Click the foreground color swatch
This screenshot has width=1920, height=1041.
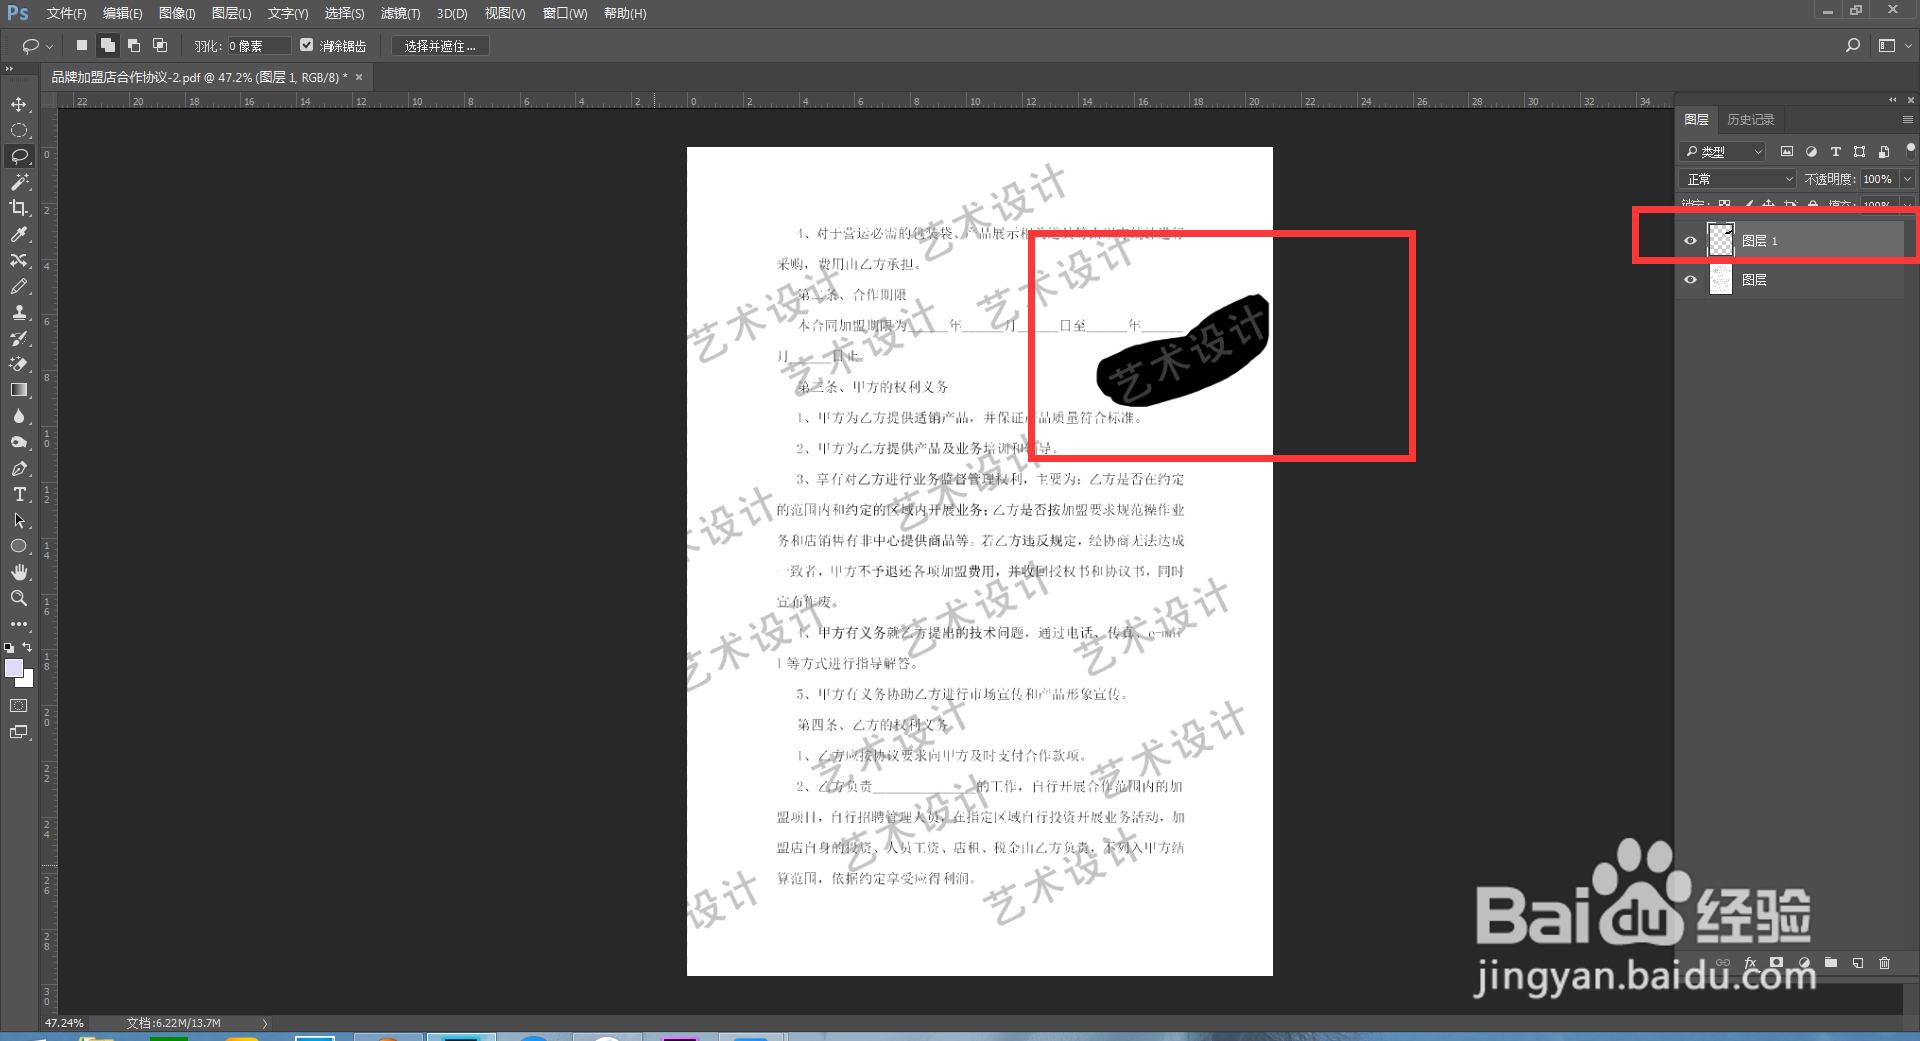click(14, 668)
